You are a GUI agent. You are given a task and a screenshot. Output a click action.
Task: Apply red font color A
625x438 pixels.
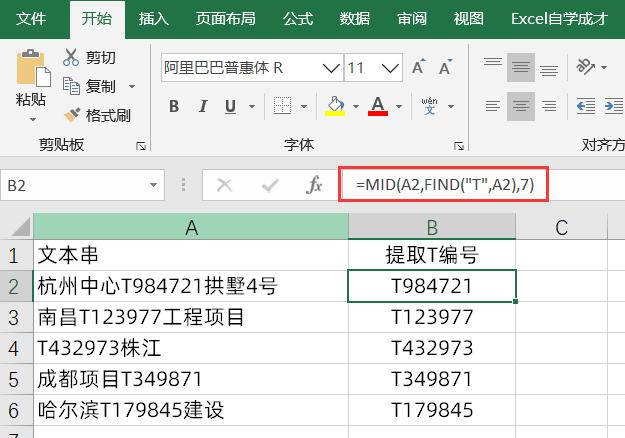click(x=378, y=106)
